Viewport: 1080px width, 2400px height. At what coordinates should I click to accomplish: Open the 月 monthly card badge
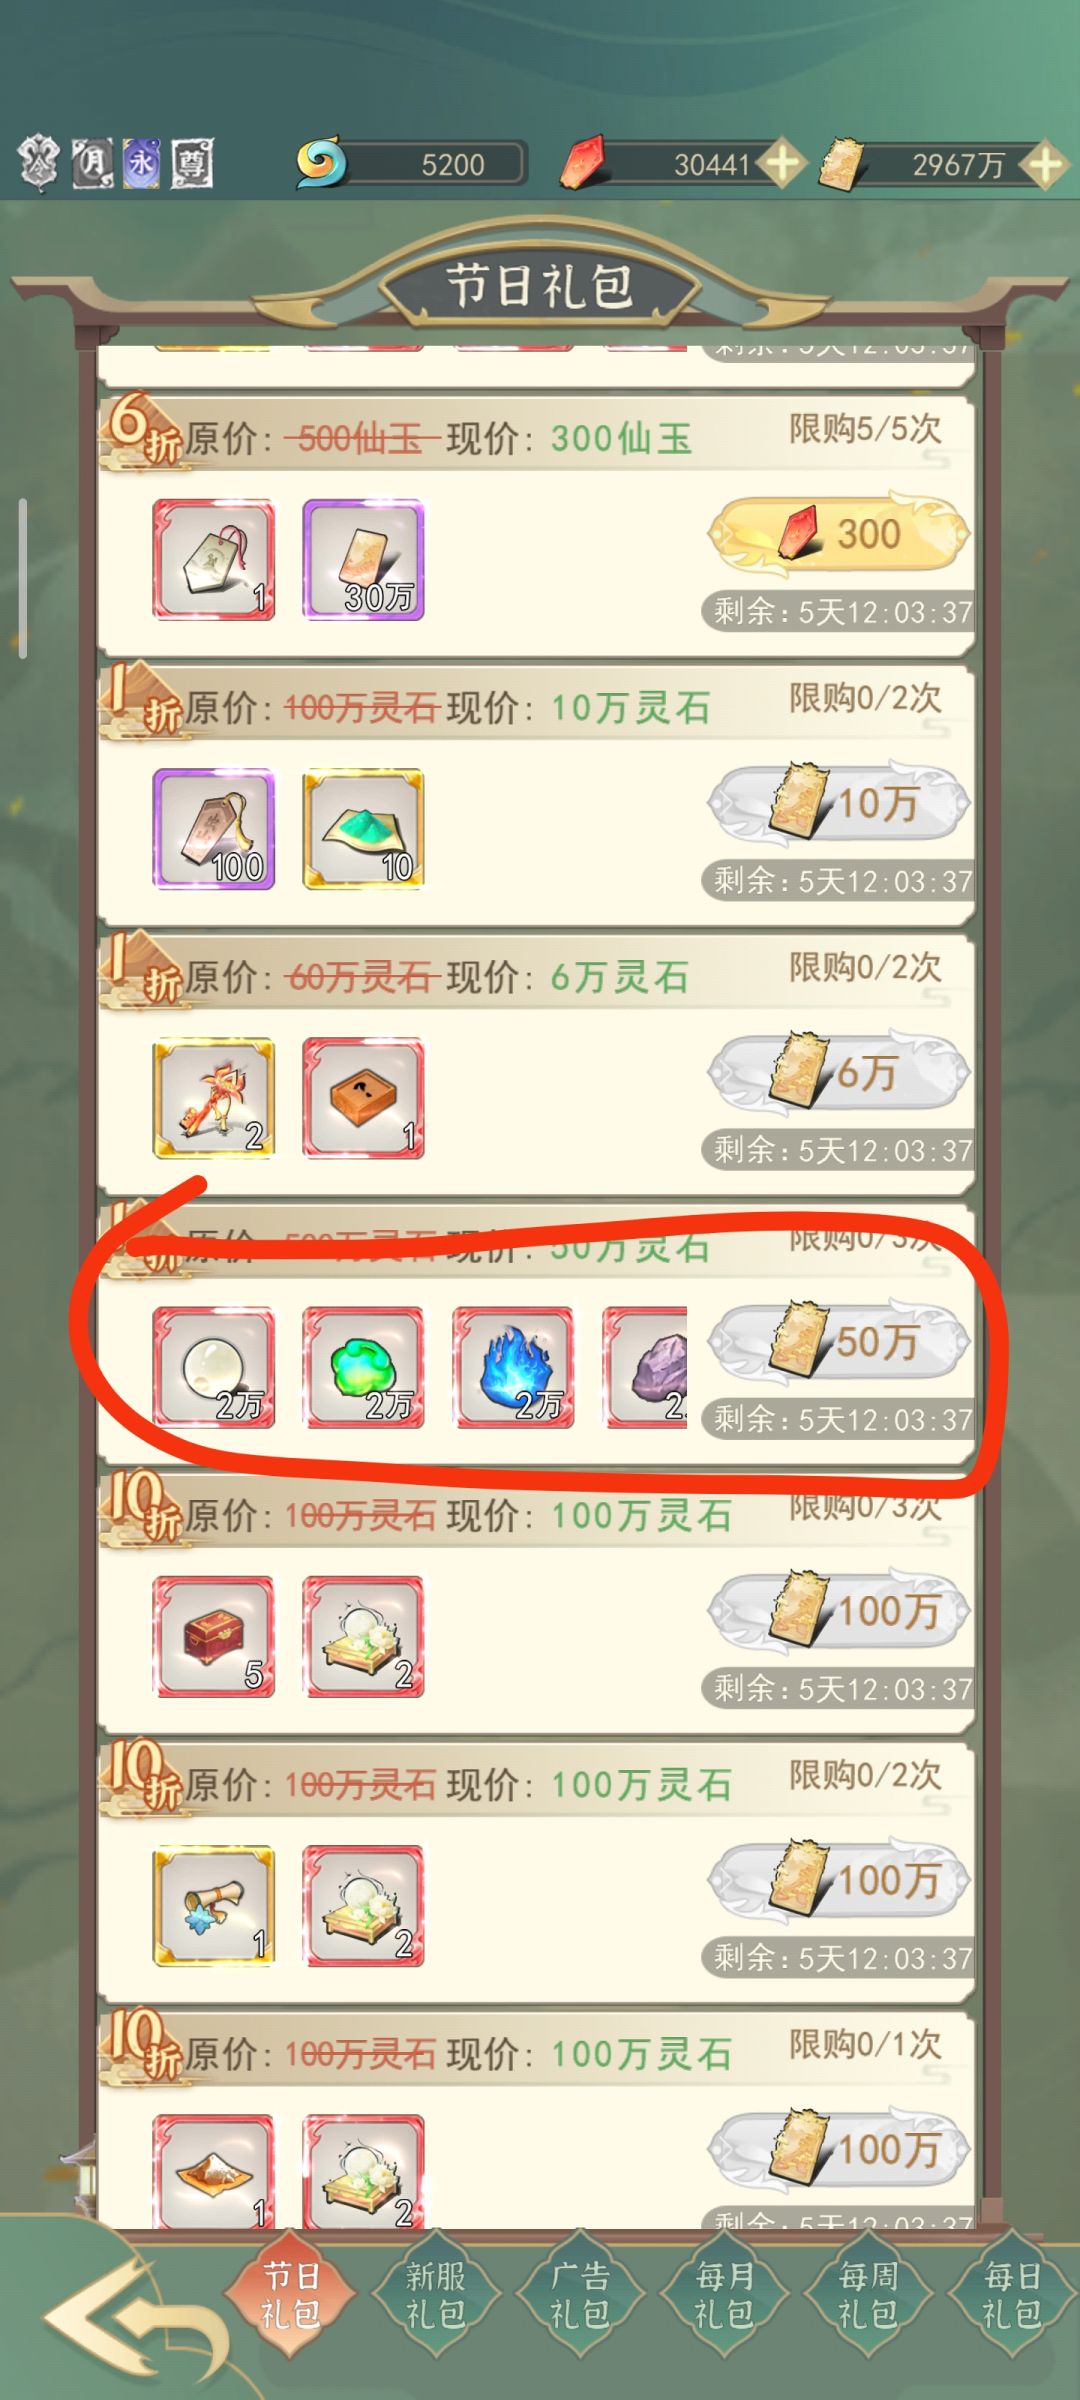pos(91,163)
